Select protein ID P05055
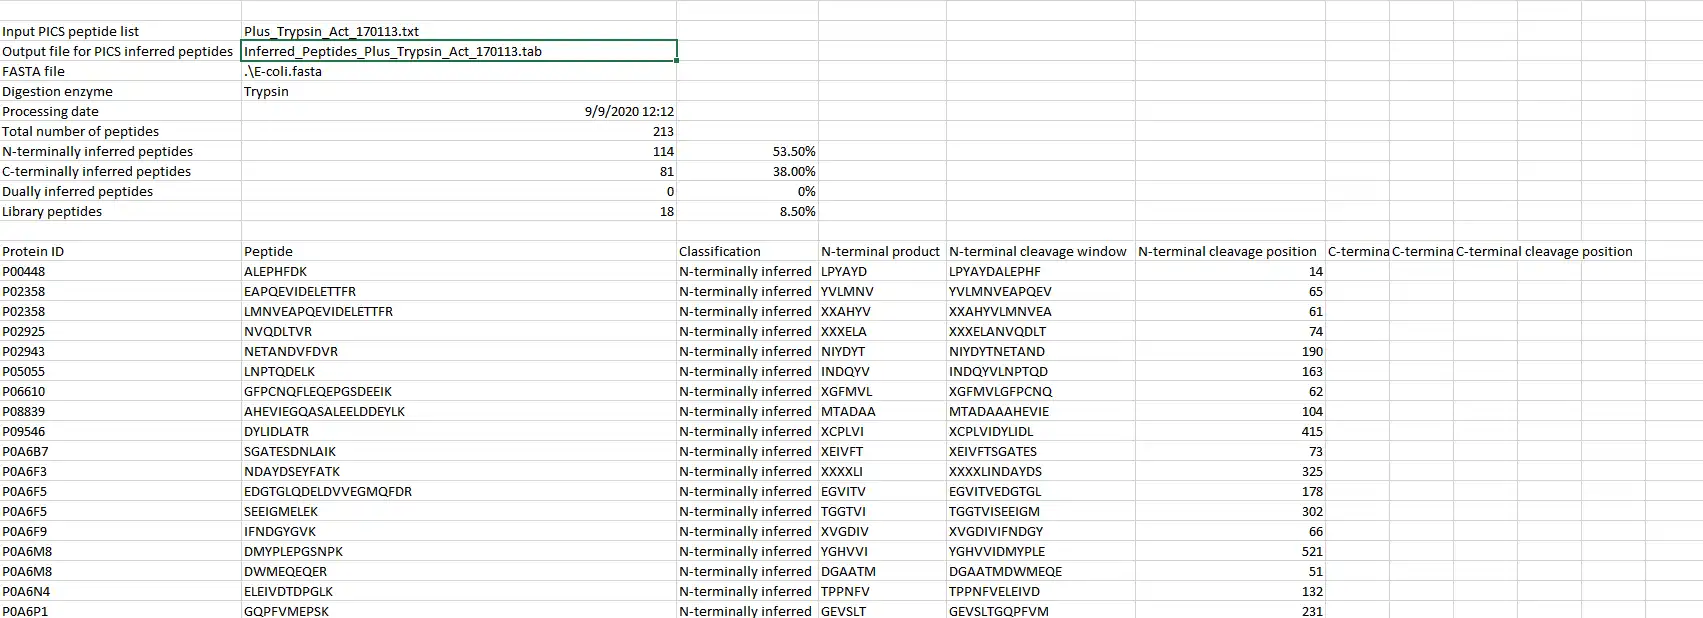 point(121,371)
